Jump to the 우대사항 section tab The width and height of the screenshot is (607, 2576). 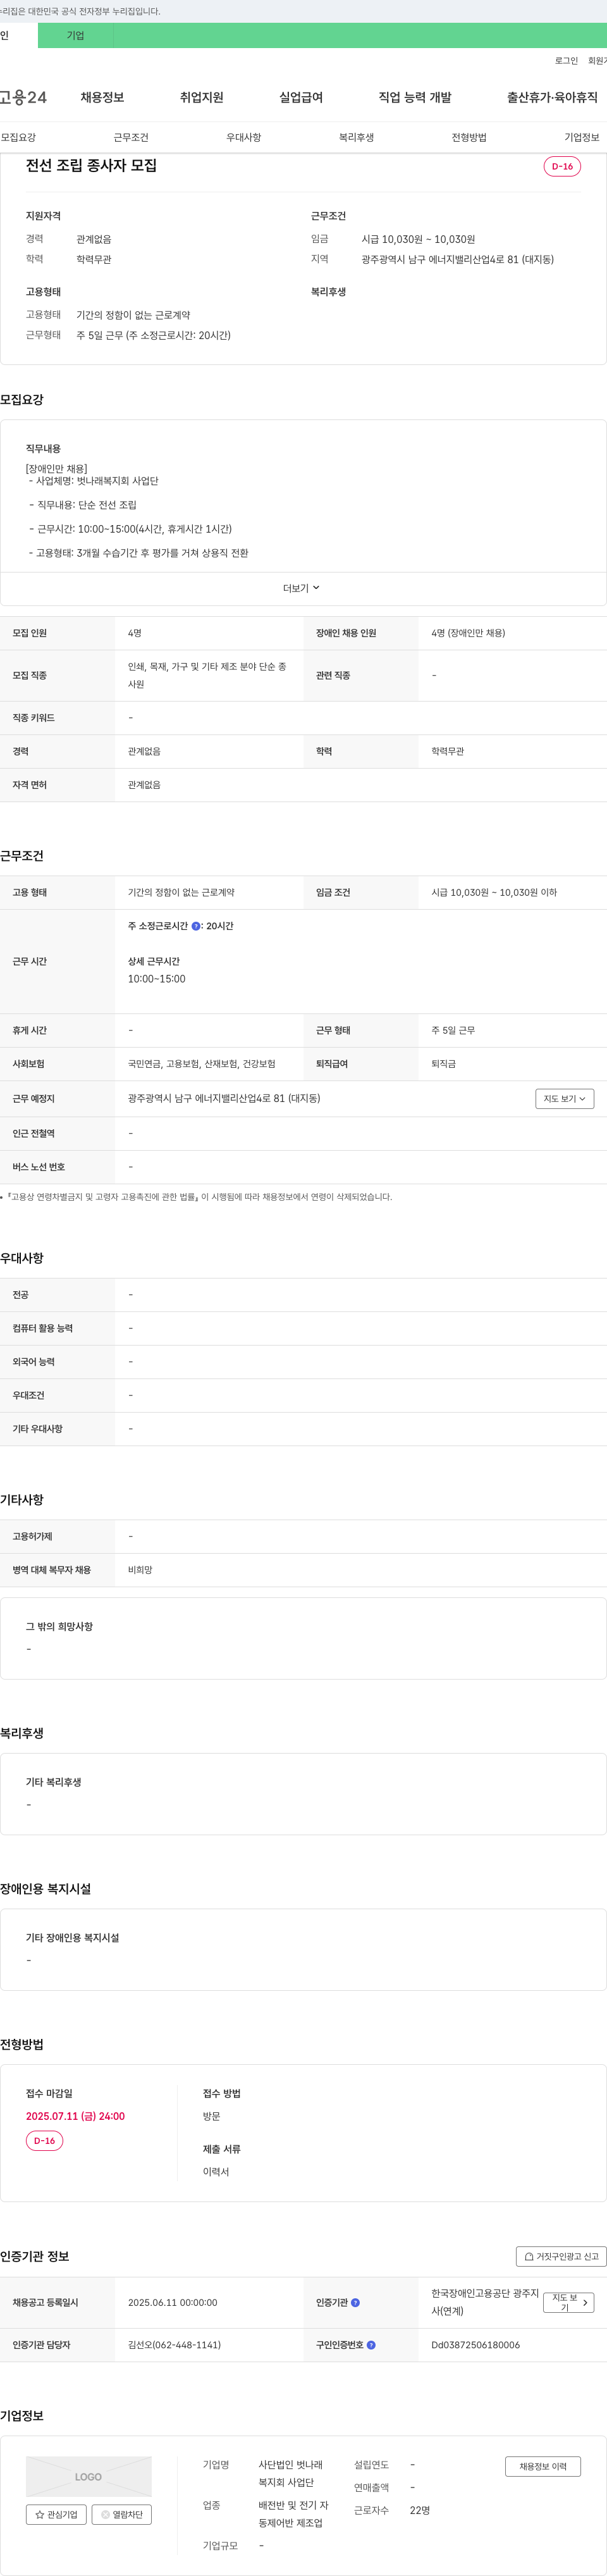(x=243, y=137)
